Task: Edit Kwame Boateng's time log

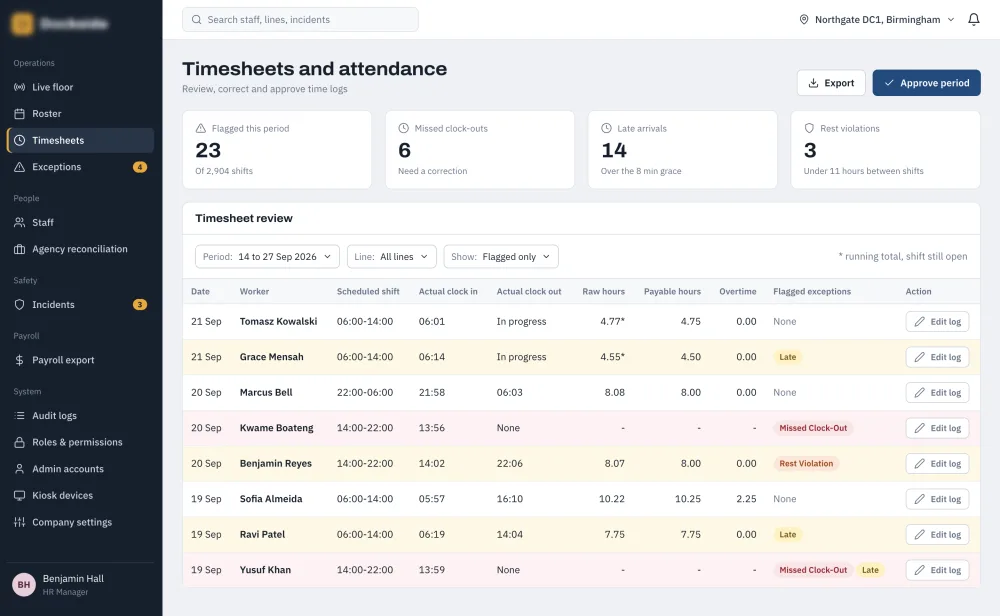Action: click(938, 428)
